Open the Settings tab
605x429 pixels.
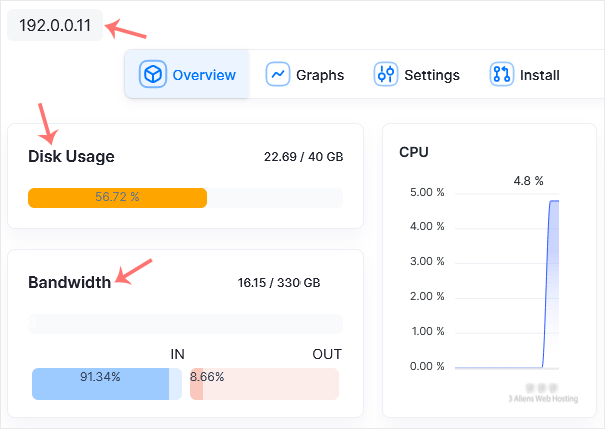[x=431, y=75]
